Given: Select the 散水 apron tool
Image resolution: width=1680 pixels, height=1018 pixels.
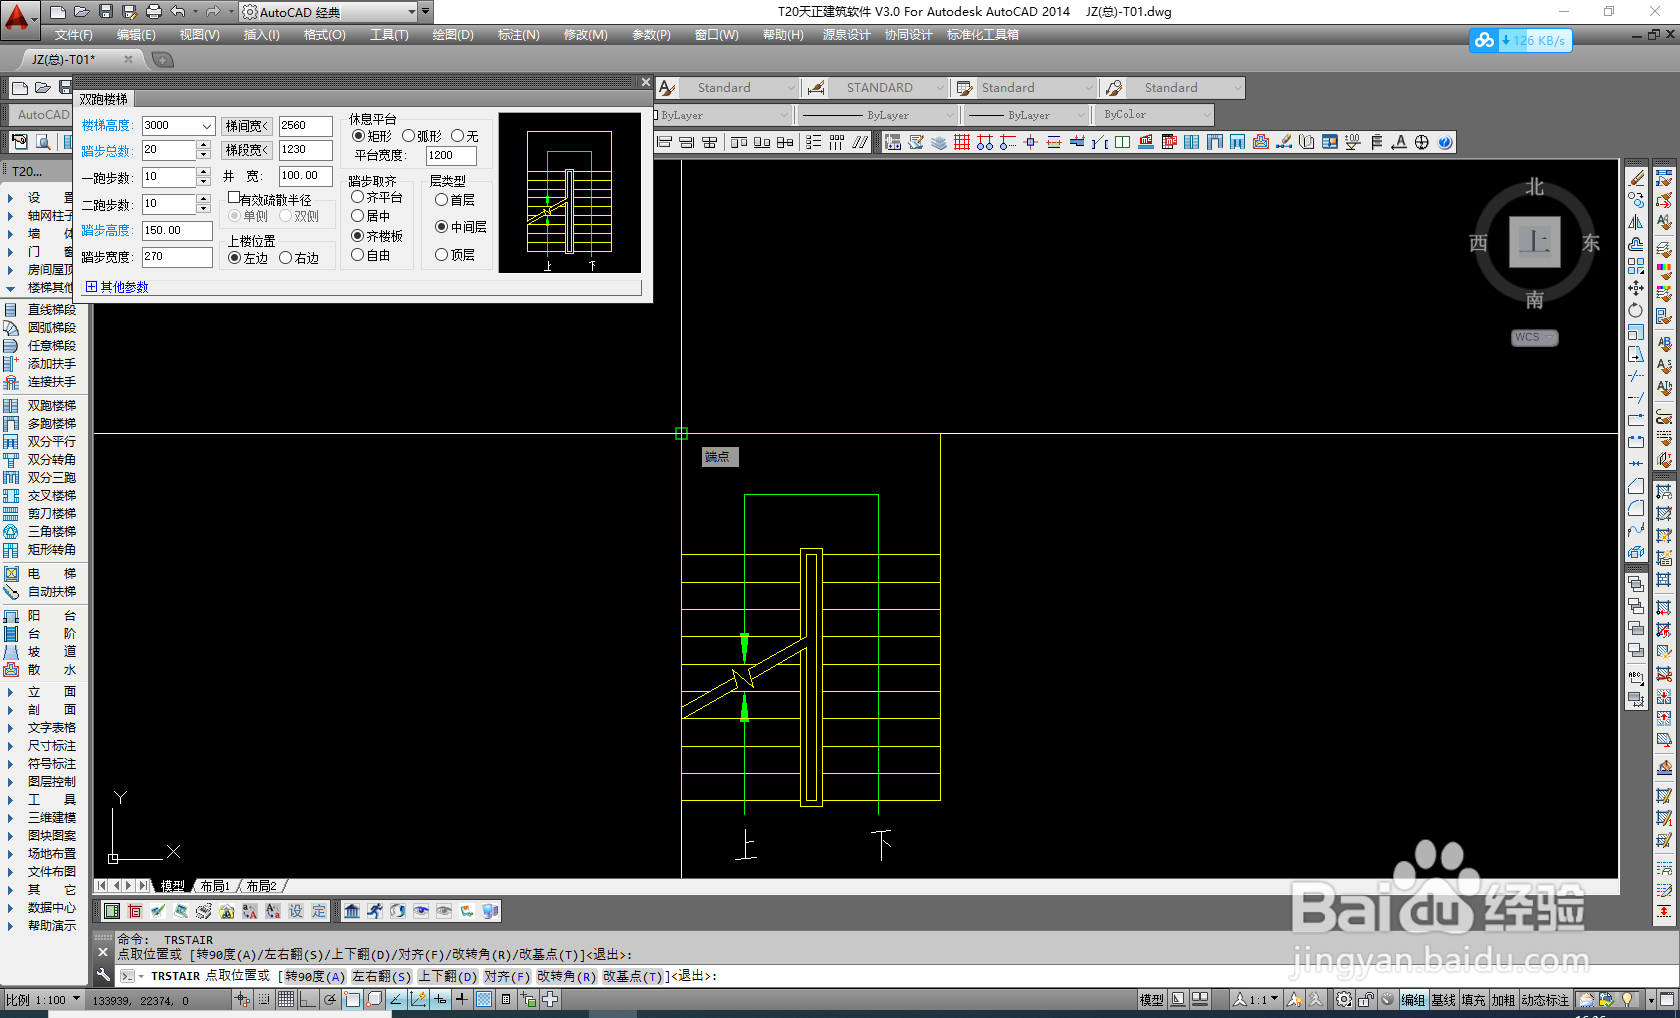Looking at the screenshot, I should coord(40,670).
